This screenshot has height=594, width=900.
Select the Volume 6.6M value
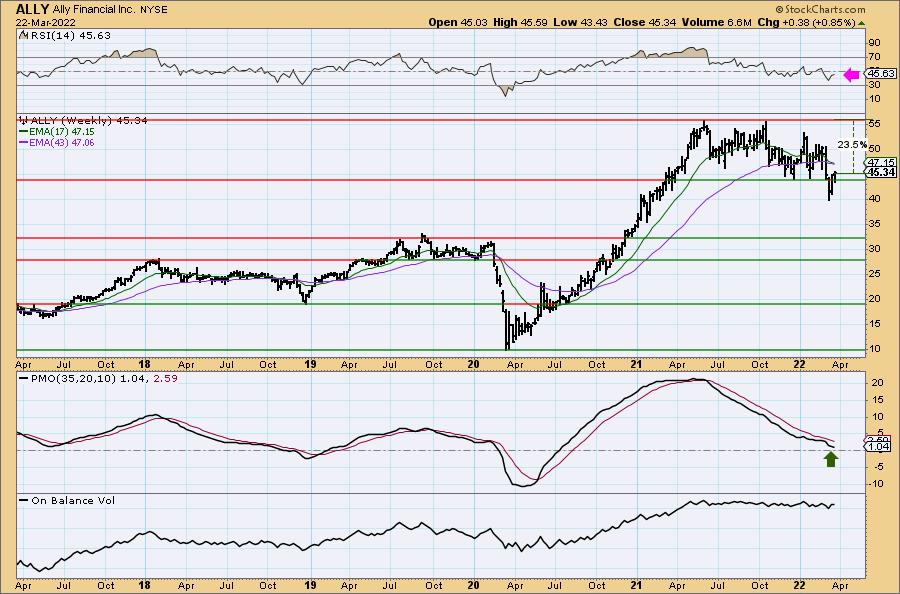716,22
